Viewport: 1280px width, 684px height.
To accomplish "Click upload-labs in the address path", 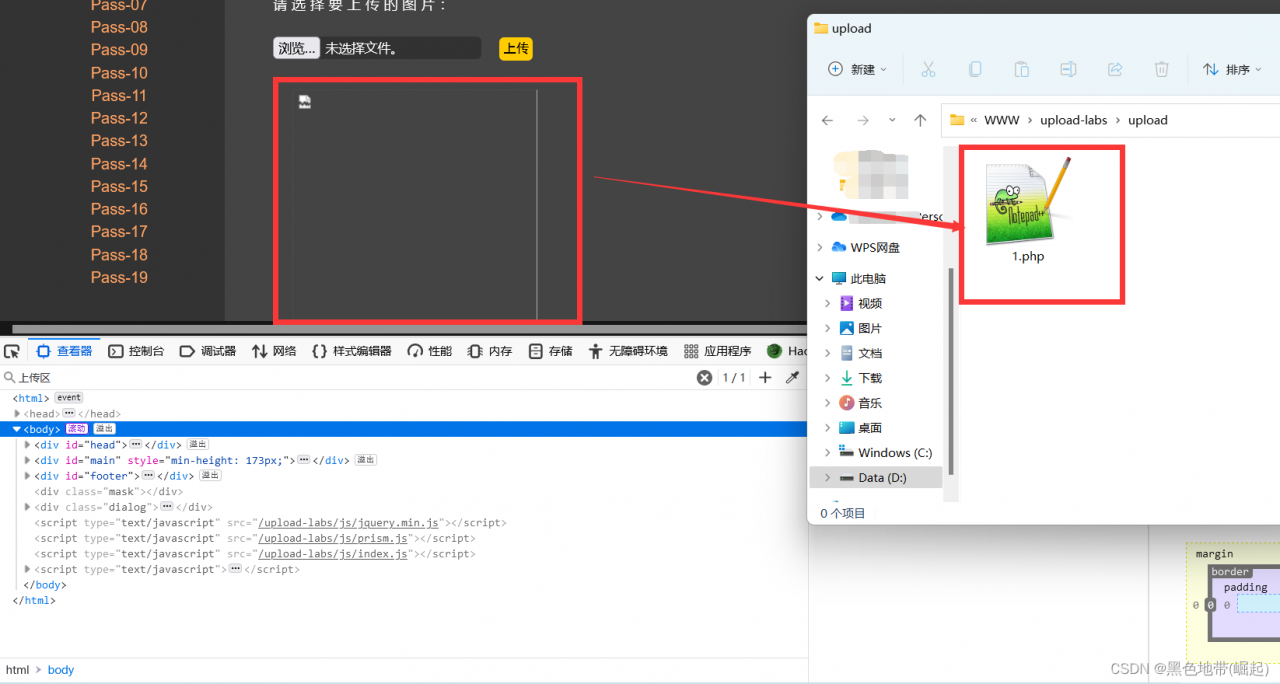I will 1074,120.
